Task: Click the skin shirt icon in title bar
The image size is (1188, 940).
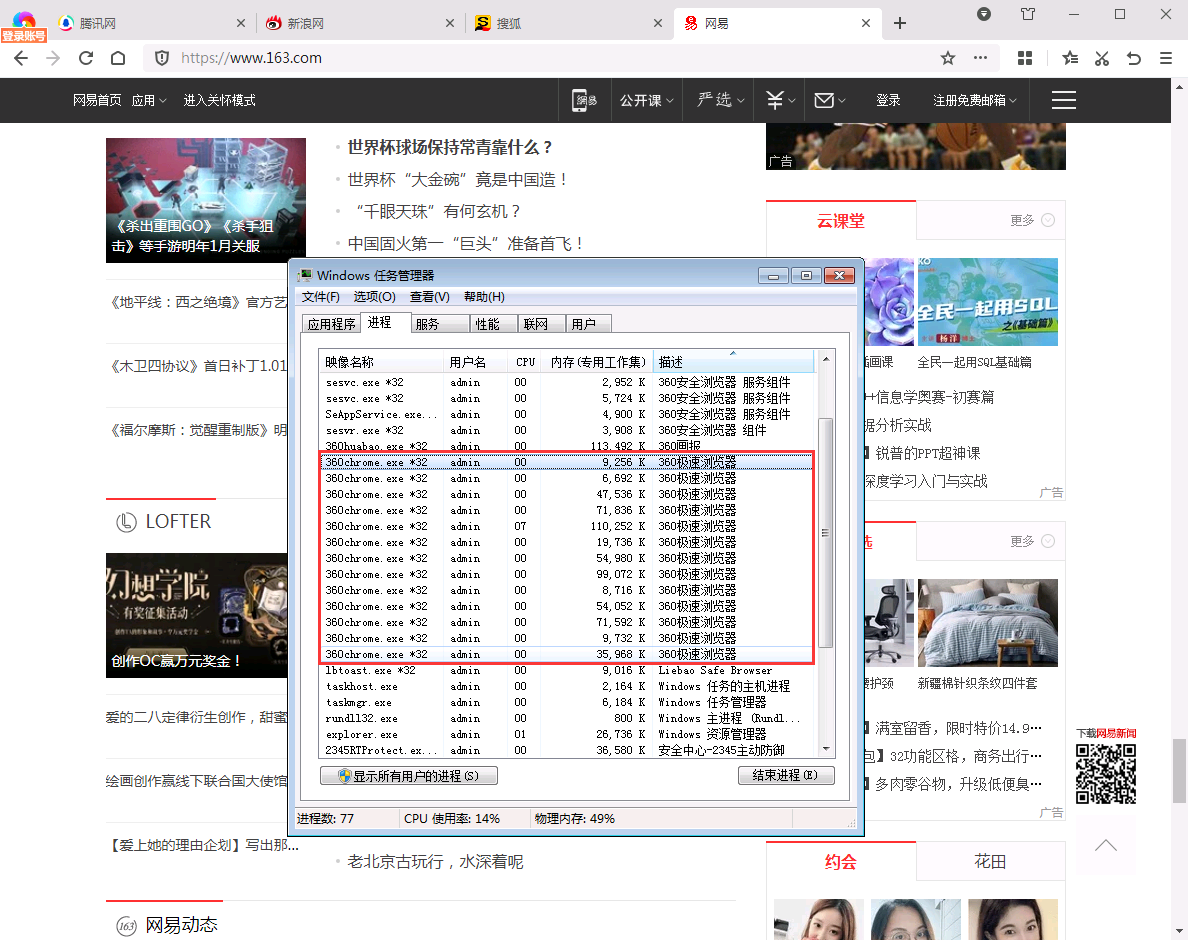Action: point(1027,14)
